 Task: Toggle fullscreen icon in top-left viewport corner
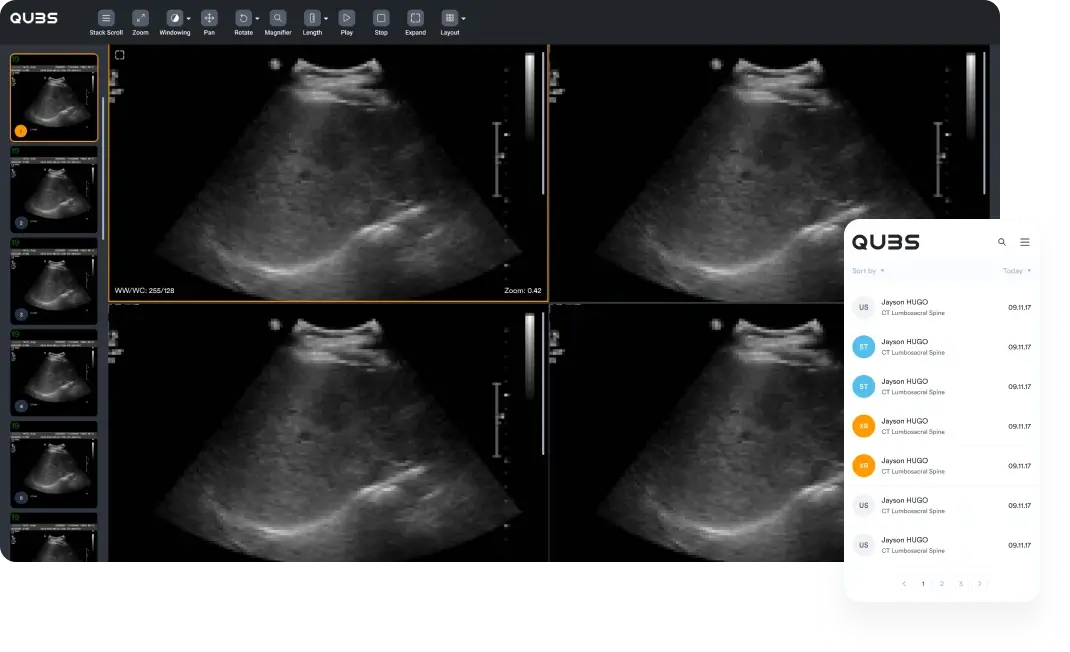click(x=119, y=55)
